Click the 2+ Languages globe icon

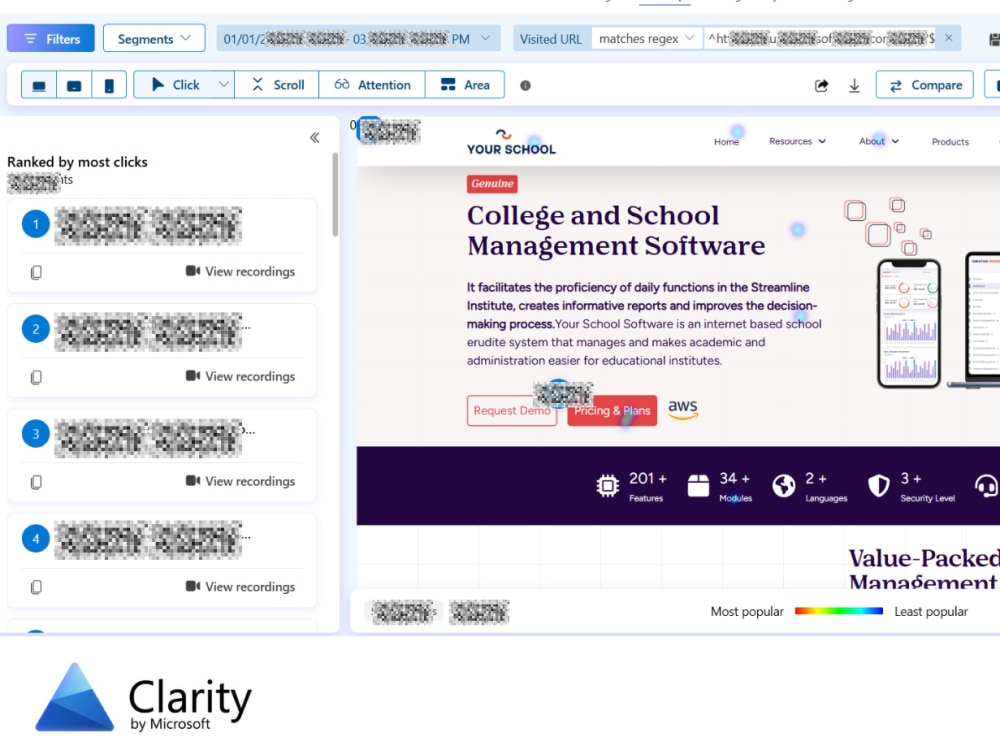click(x=784, y=485)
